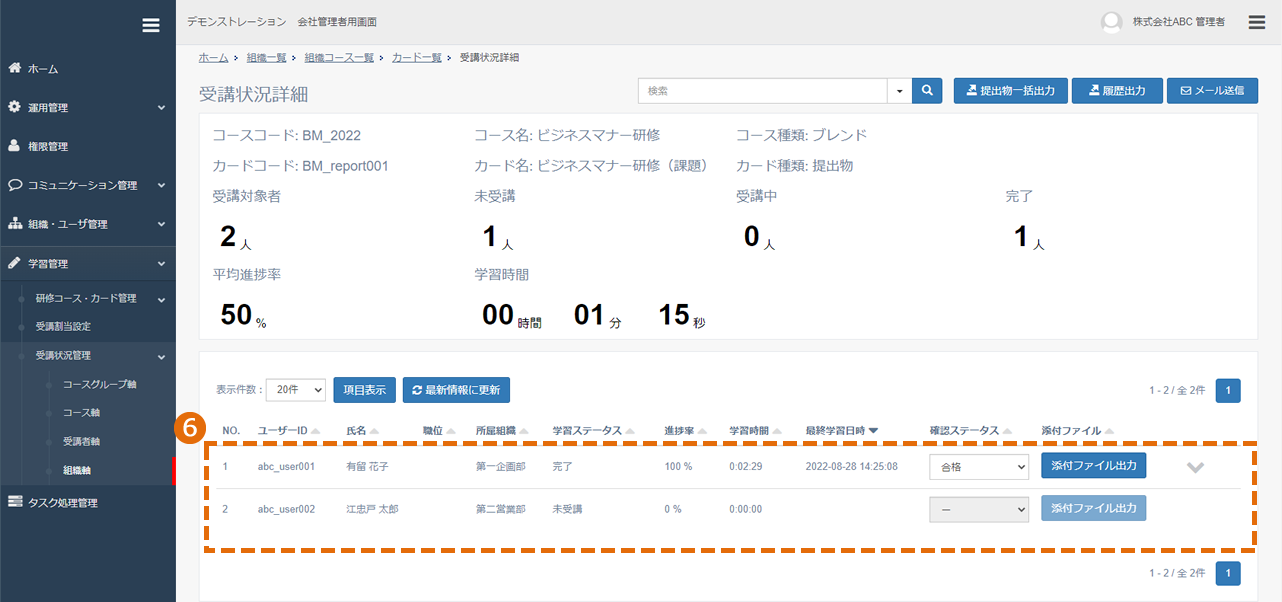Click into the 検索 search field
Image resolution: width=1282 pixels, height=602 pixels.
tap(762, 90)
